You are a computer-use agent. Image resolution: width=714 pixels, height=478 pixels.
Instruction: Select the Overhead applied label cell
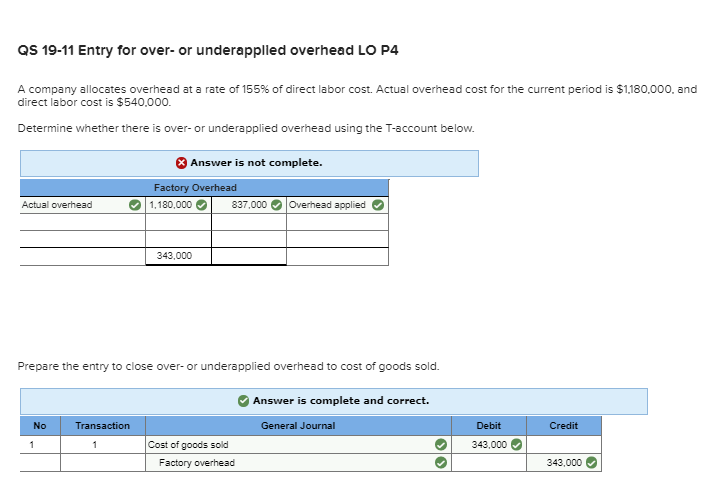[x=337, y=205]
